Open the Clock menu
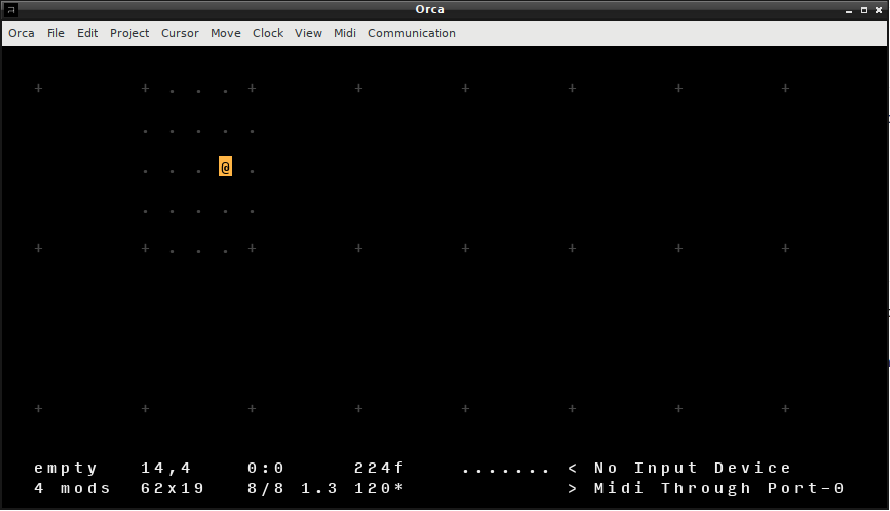The image size is (890, 511). [x=268, y=33]
